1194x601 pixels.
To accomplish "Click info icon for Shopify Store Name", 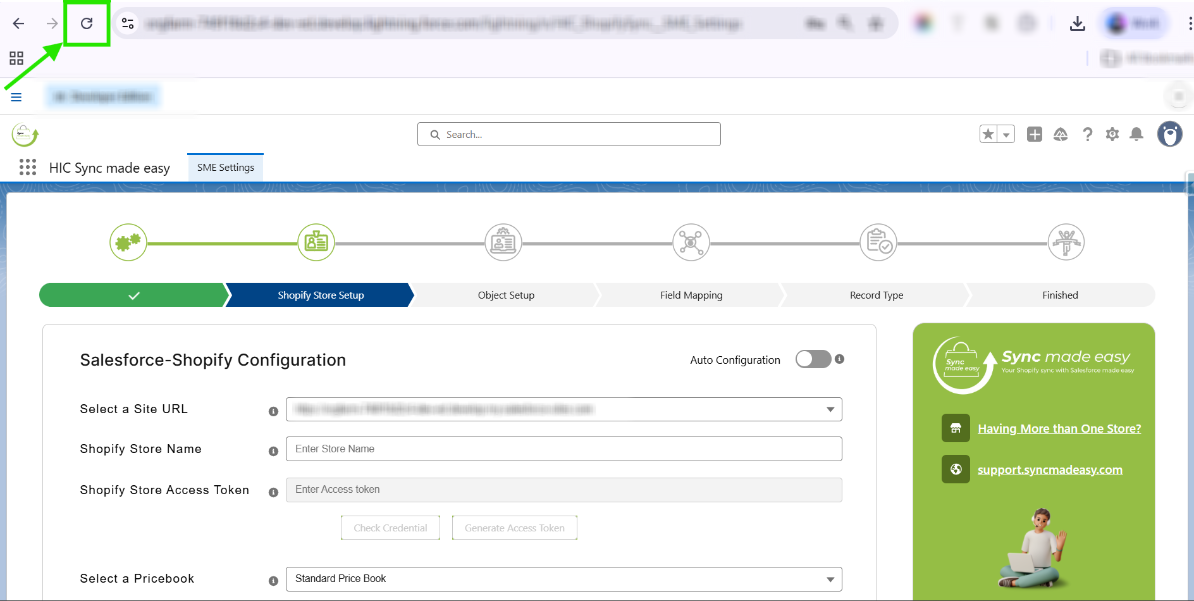I will 273,451.
